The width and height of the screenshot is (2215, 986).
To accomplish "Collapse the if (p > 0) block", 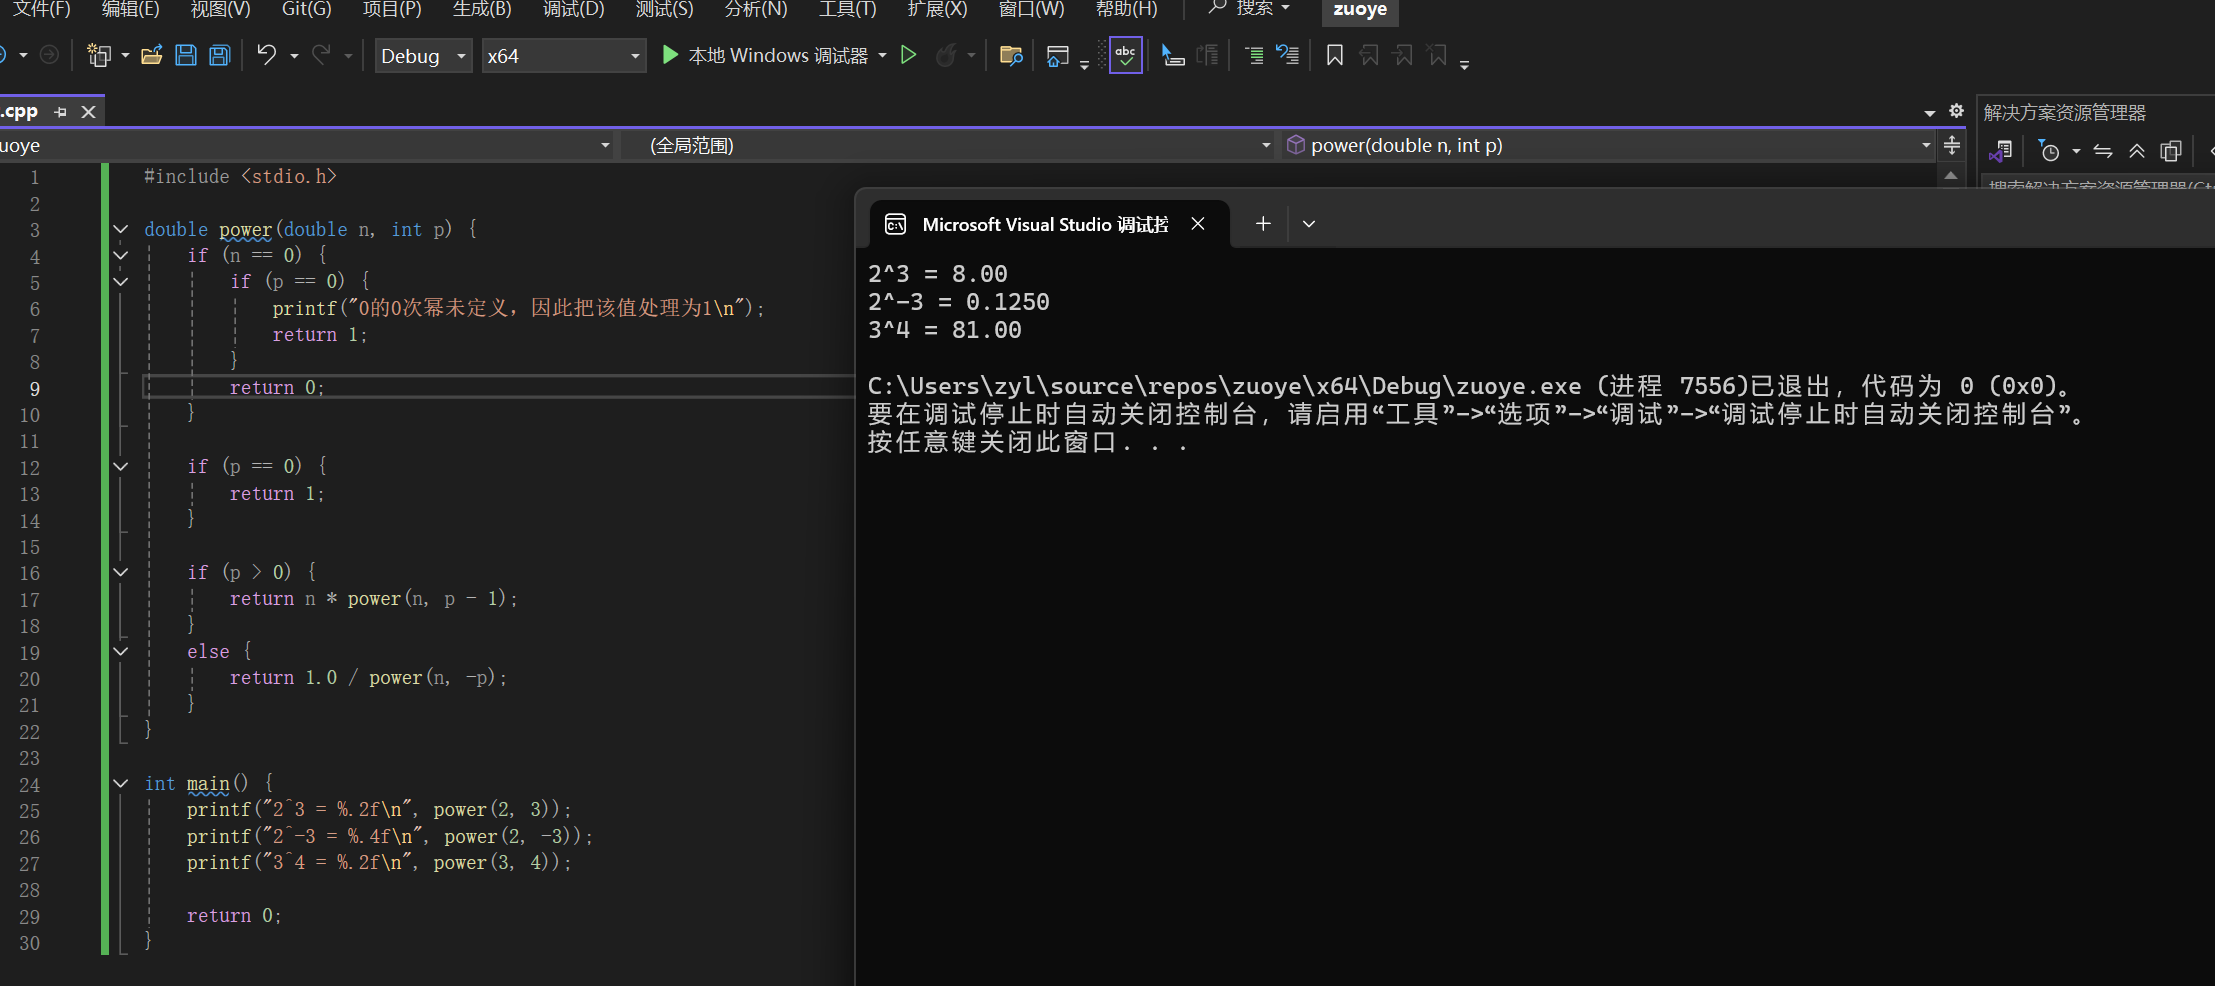I will [121, 572].
